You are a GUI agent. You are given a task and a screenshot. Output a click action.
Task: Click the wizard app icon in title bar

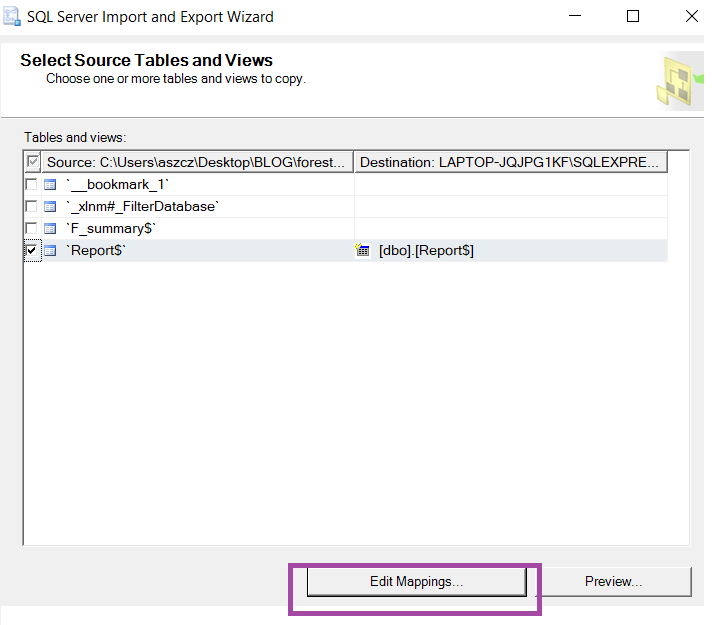point(12,16)
